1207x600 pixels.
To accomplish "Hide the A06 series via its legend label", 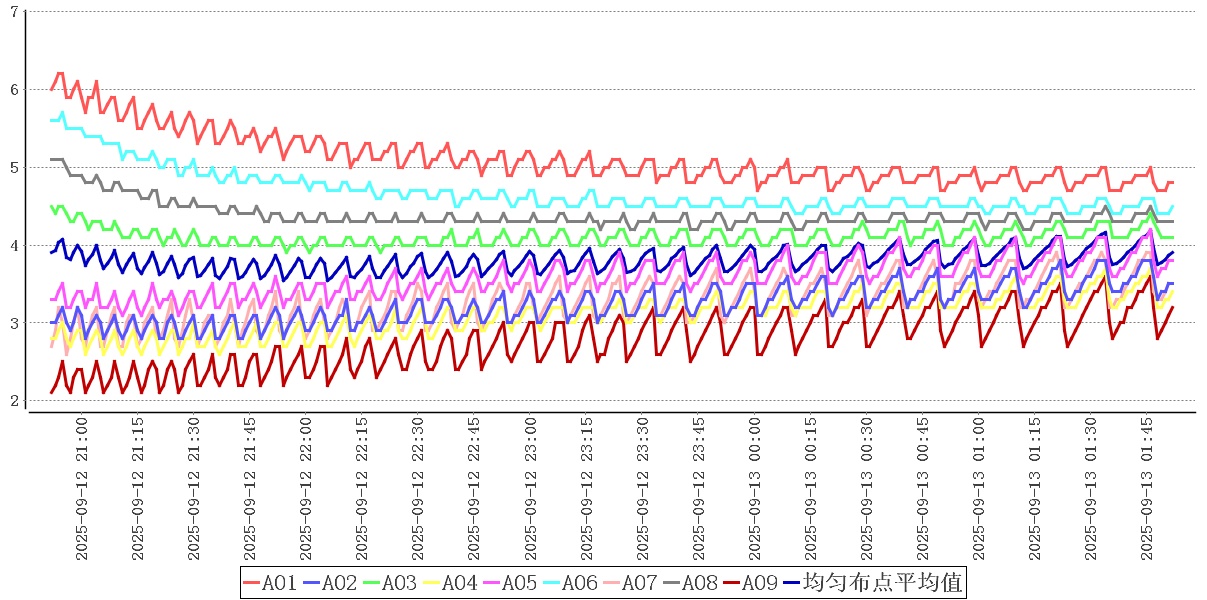I will click(x=580, y=583).
